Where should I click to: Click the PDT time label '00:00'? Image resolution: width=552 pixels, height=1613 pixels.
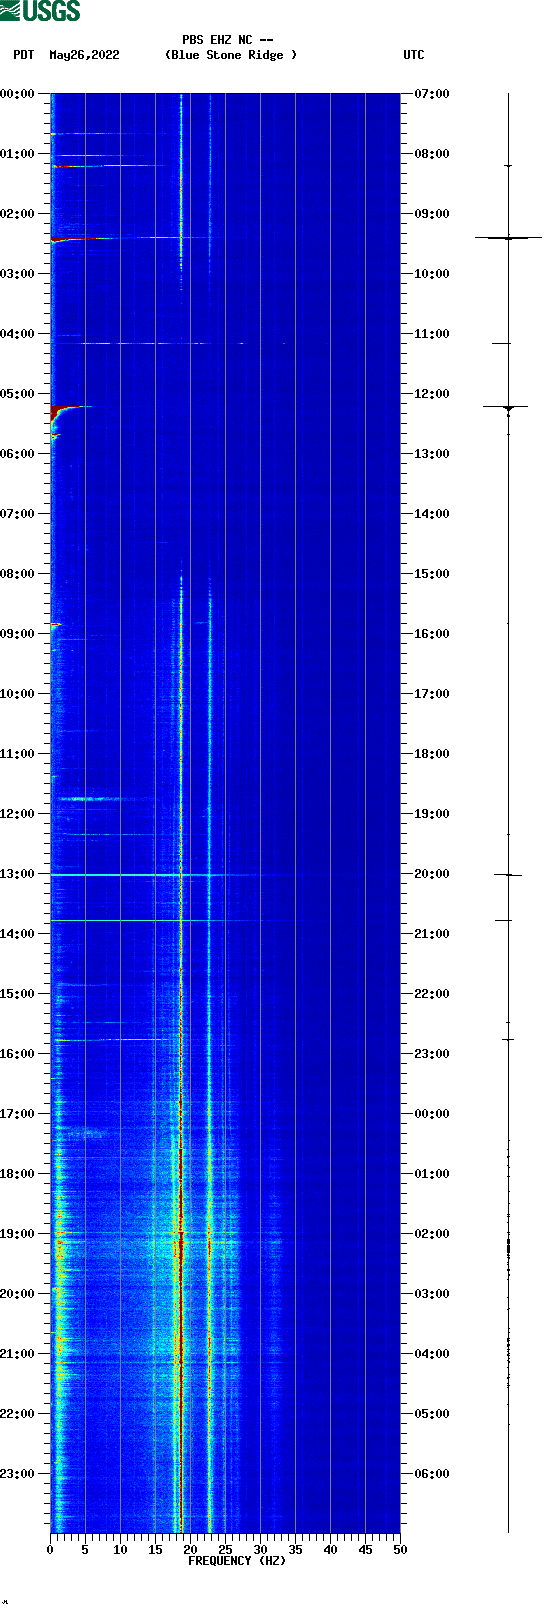(18, 94)
